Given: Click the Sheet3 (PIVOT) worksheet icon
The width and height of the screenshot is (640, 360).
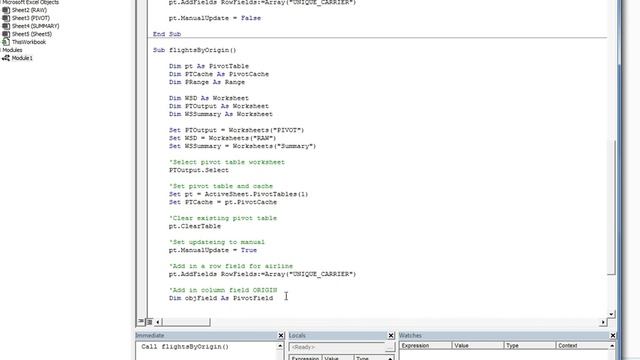Looking at the screenshot, I should point(6,18).
